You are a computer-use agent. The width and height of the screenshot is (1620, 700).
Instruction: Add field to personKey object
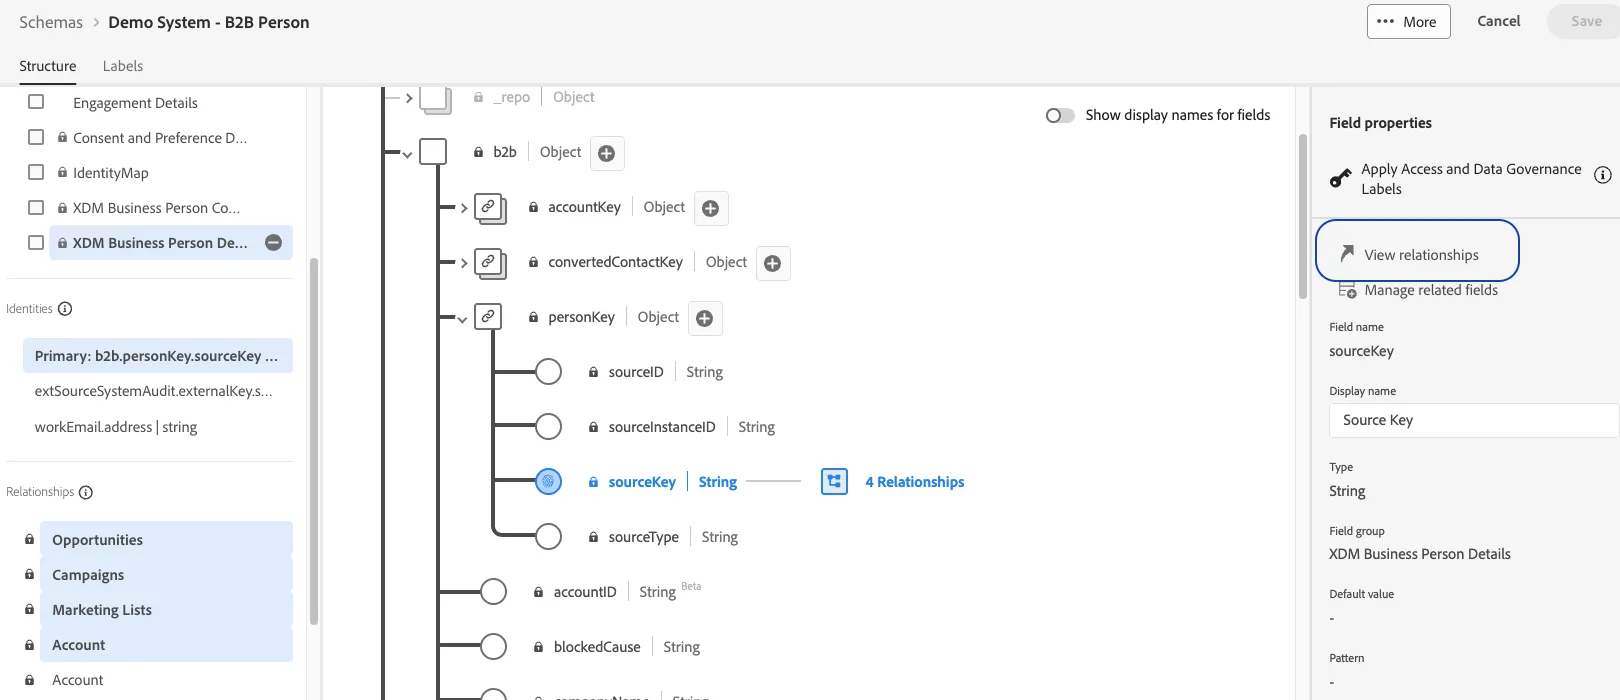point(704,318)
